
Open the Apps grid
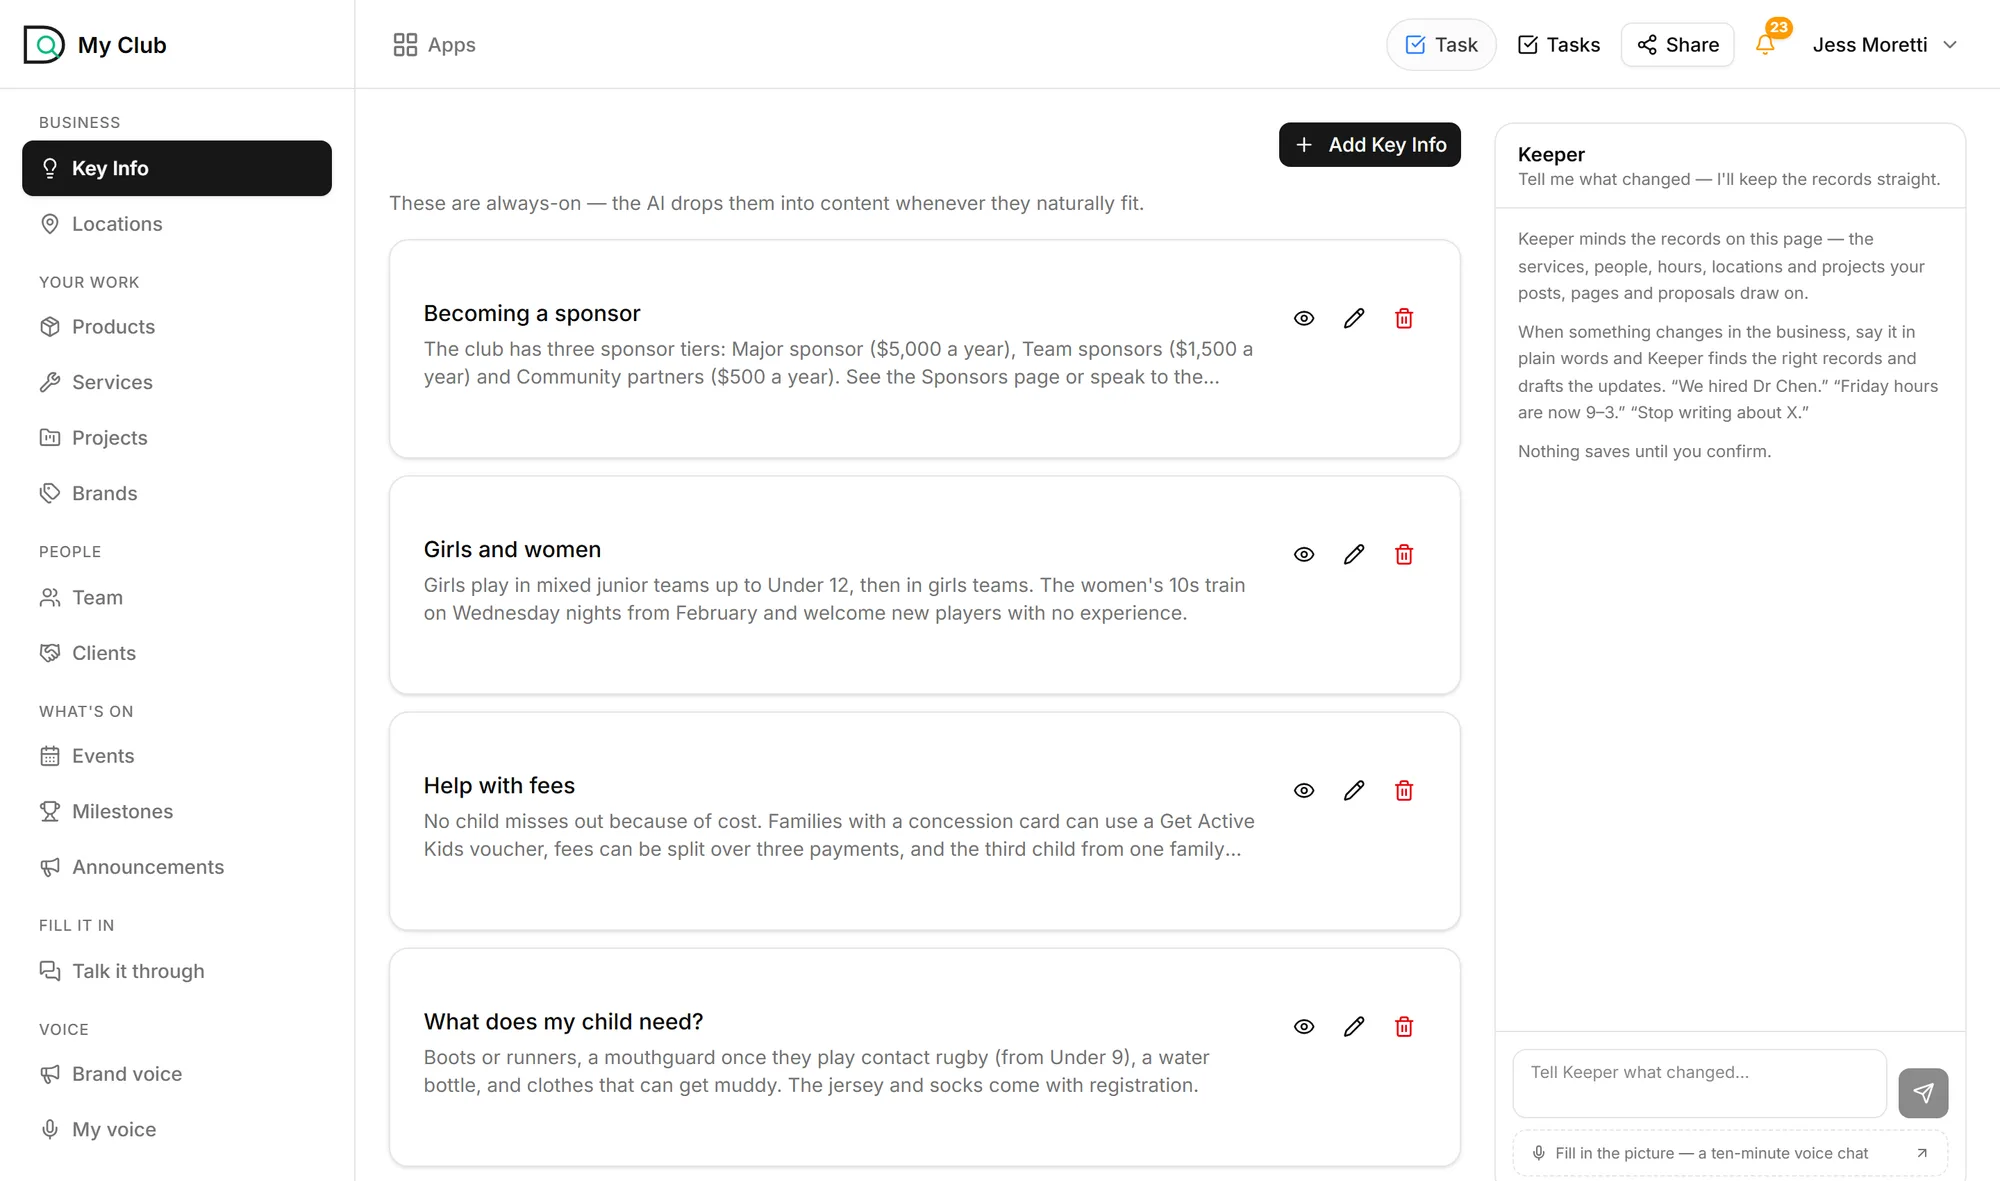click(434, 45)
